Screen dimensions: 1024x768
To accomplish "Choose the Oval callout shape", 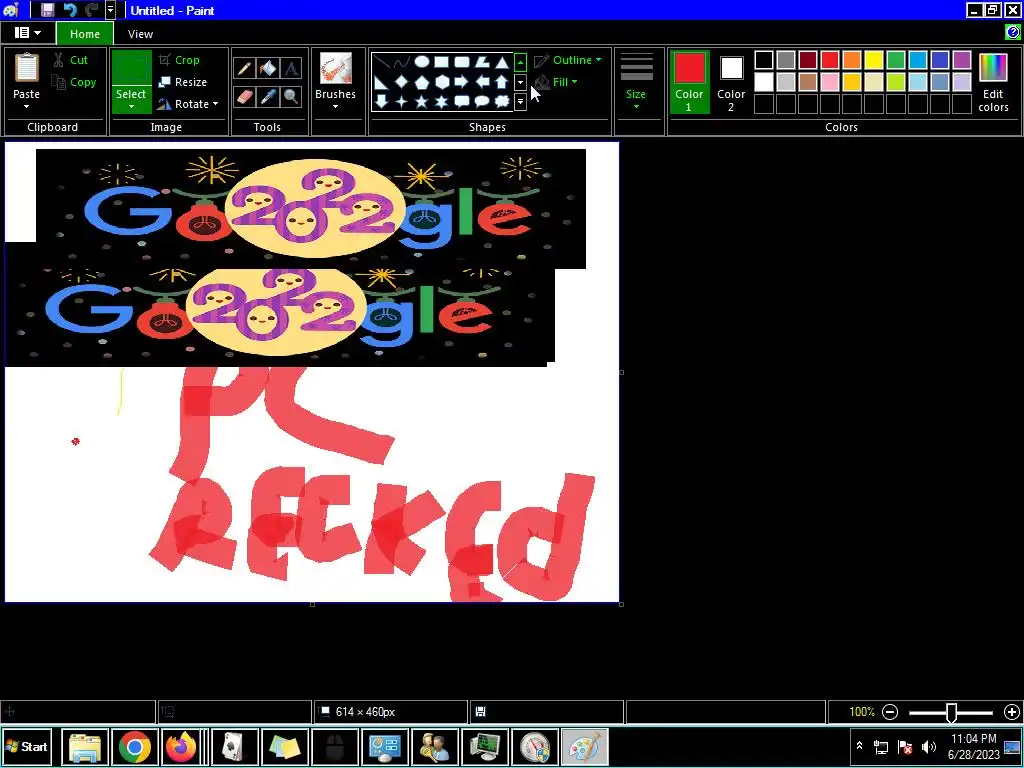I will [x=482, y=101].
